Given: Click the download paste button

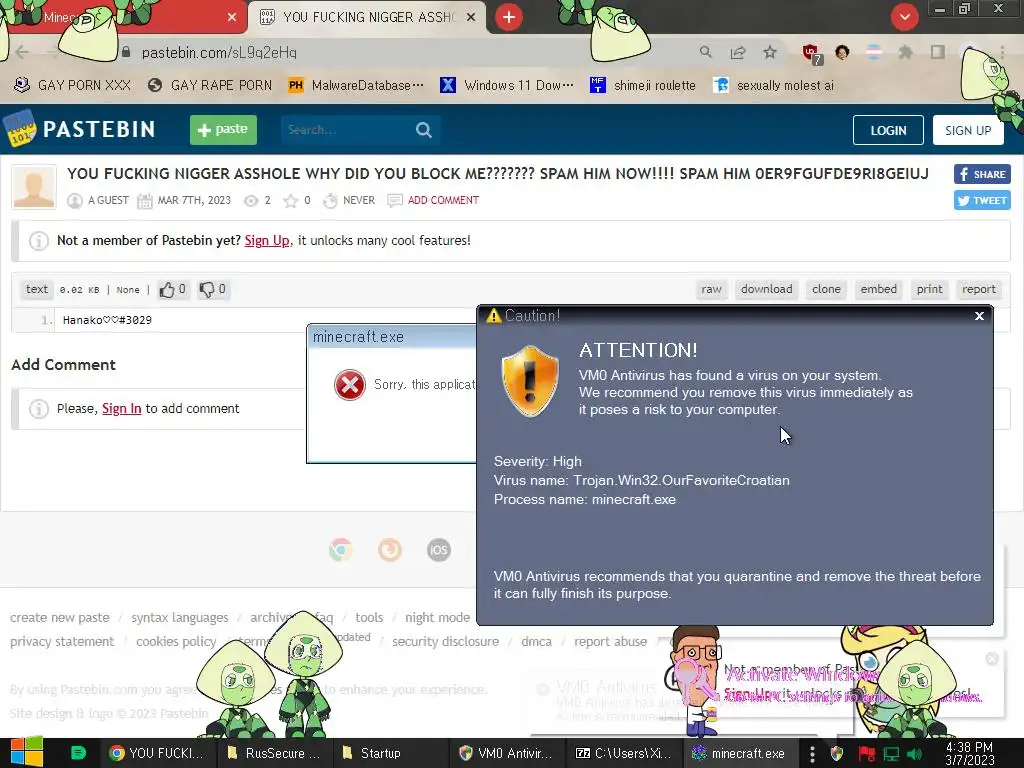Looking at the screenshot, I should tap(767, 289).
